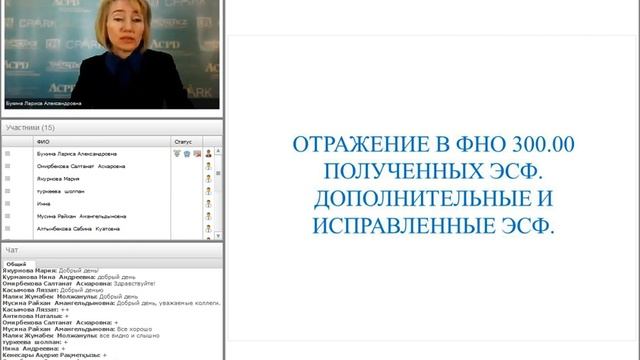Tick the checkbox beside Омирбекова Салтанат Аскаровна

point(7,166)
